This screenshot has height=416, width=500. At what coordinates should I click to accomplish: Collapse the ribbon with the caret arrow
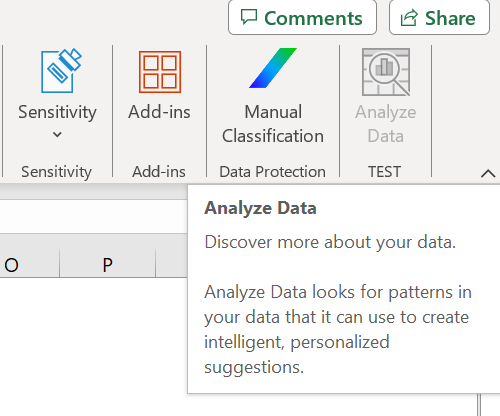[488, 173]
